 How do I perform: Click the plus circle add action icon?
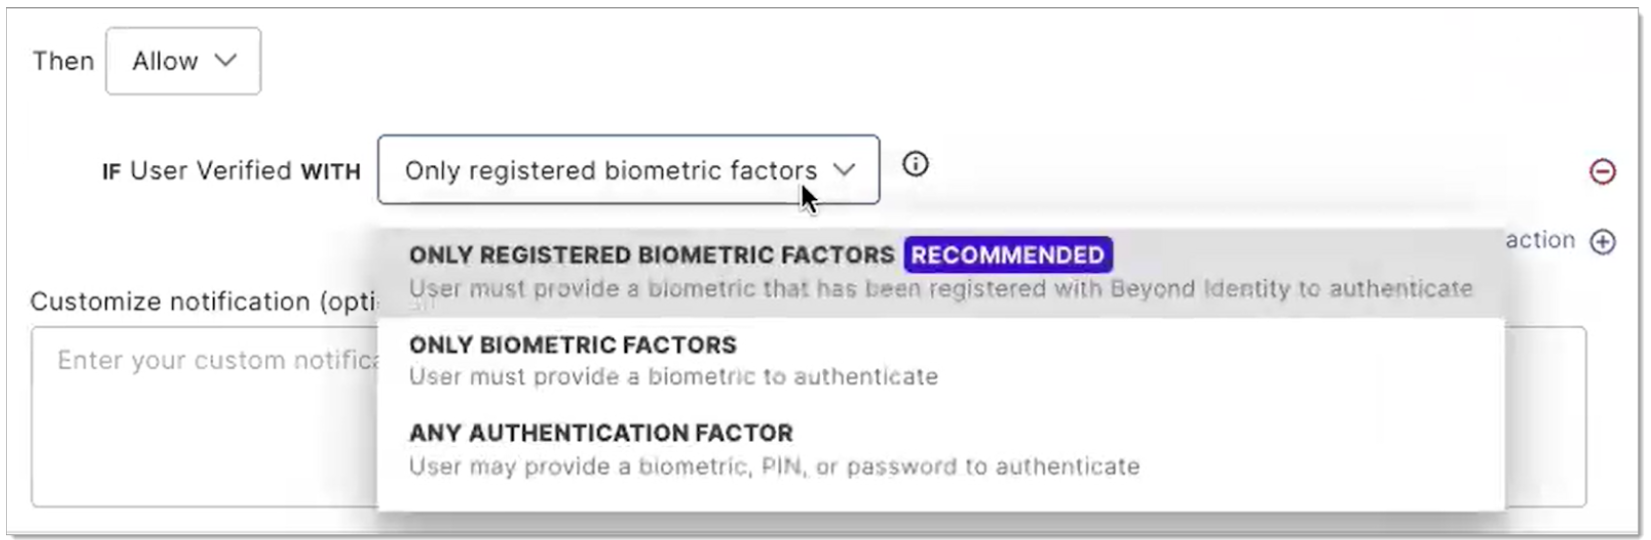pos(1602,242)
